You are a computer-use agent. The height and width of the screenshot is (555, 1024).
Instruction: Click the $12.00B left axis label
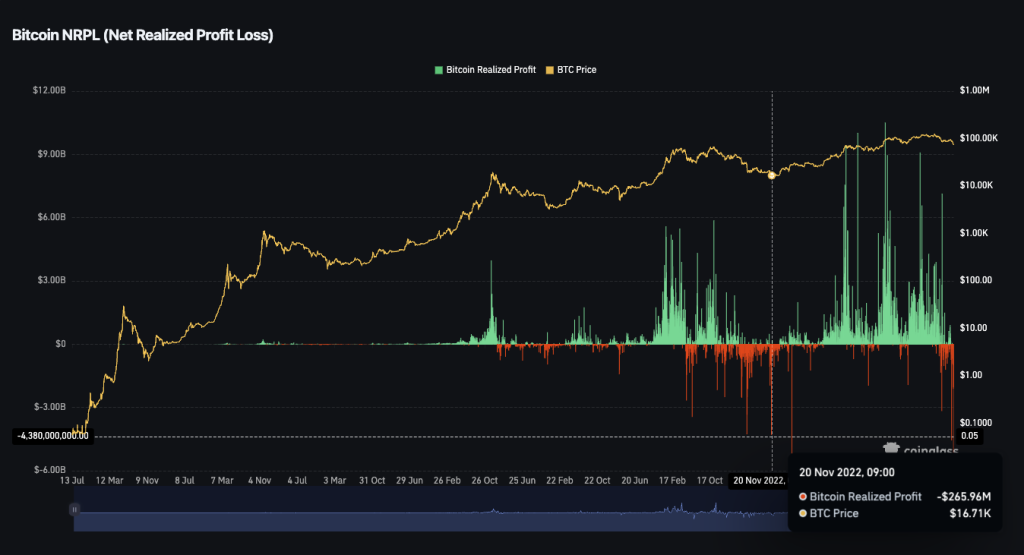point(49,91)
